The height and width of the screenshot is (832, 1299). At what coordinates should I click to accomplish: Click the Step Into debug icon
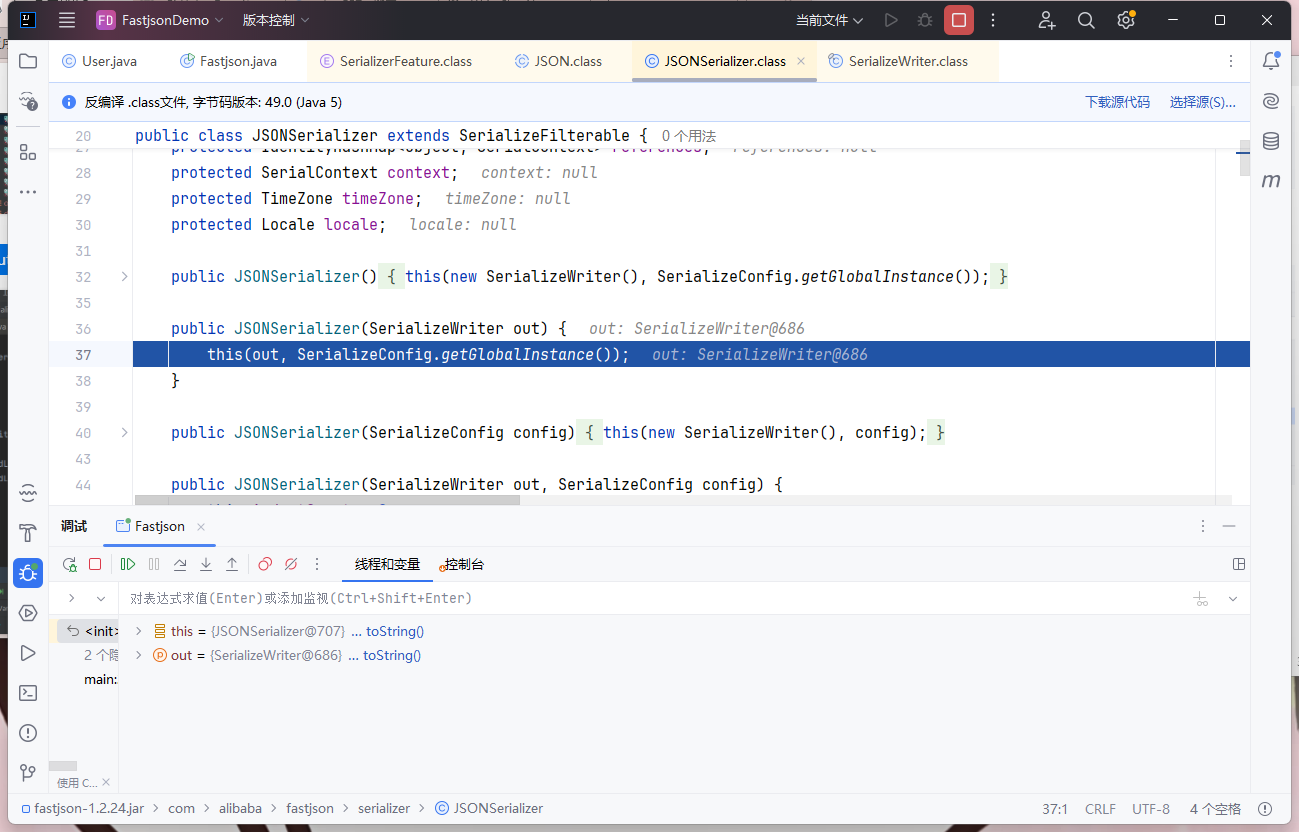pyautogui.click(x=206, y=564)
